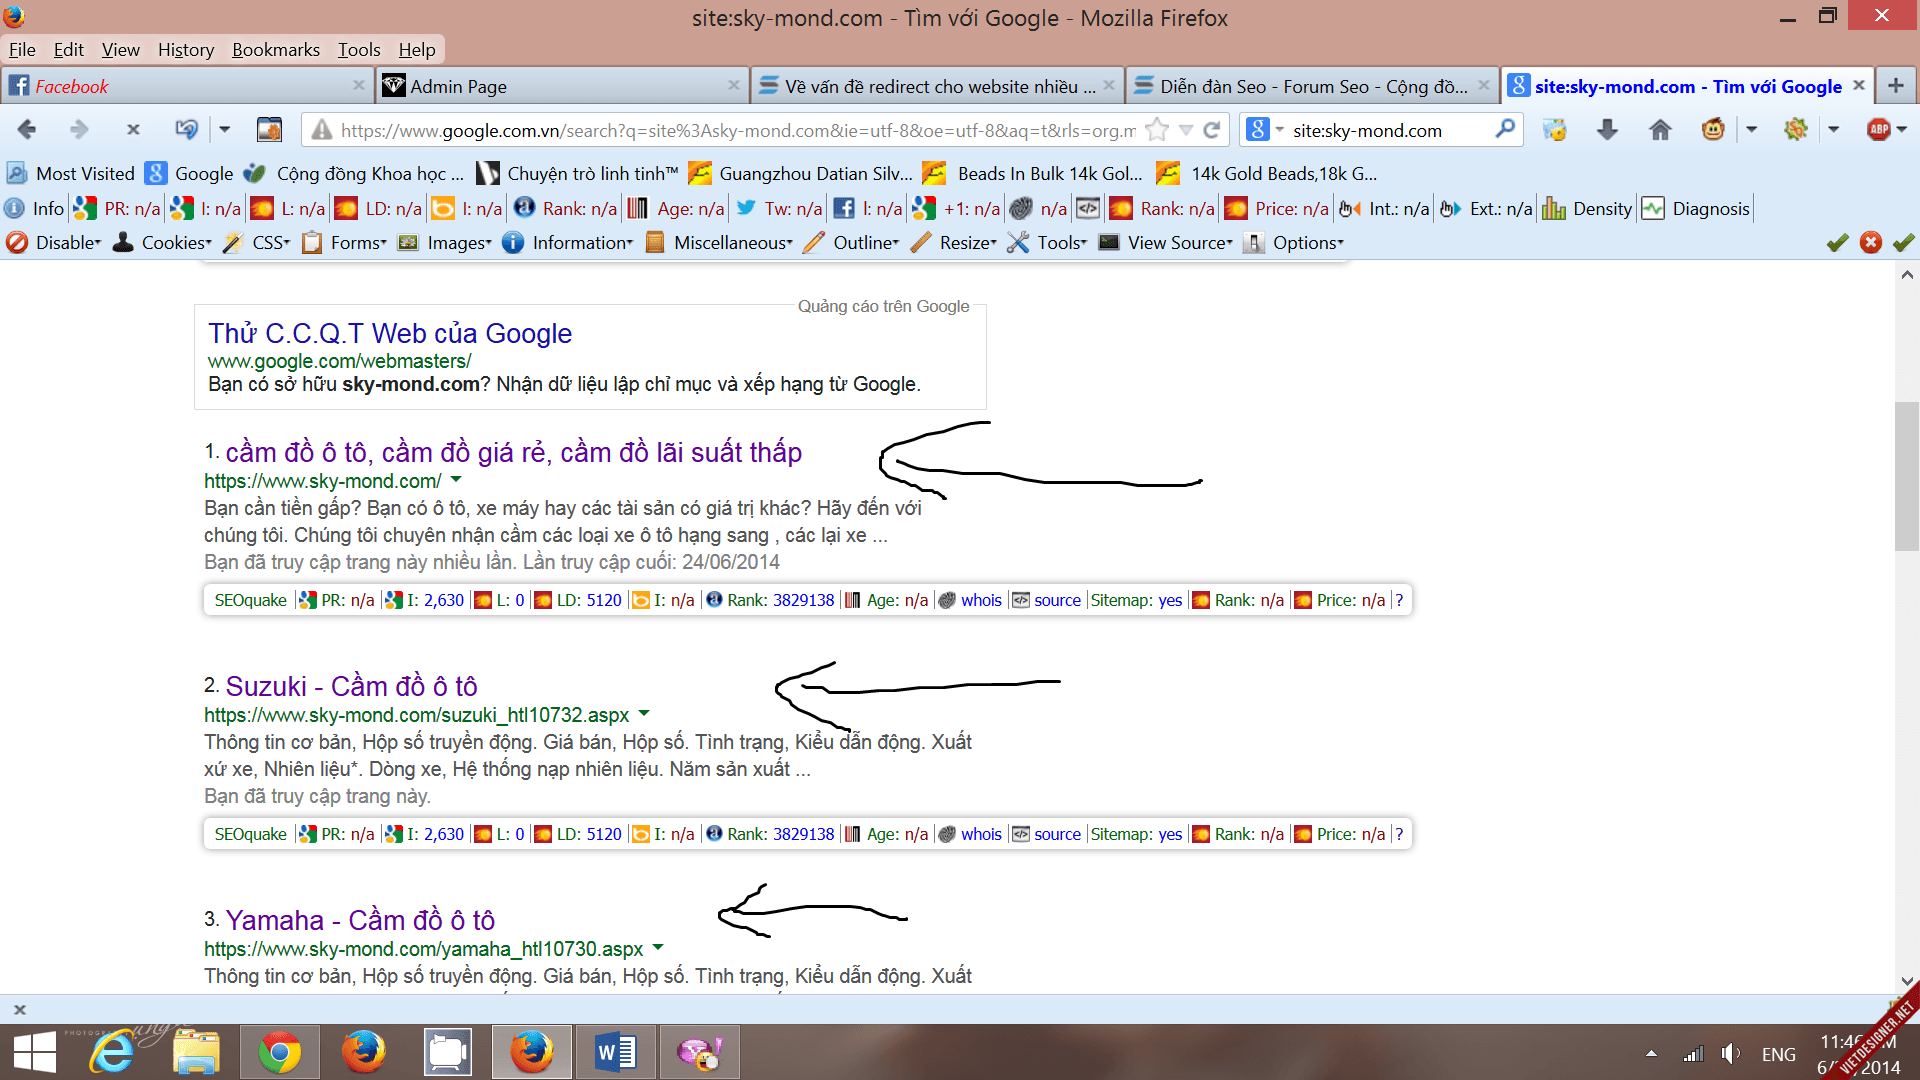
Task: Expand the Outline dropdown
Action: (852, 242)
